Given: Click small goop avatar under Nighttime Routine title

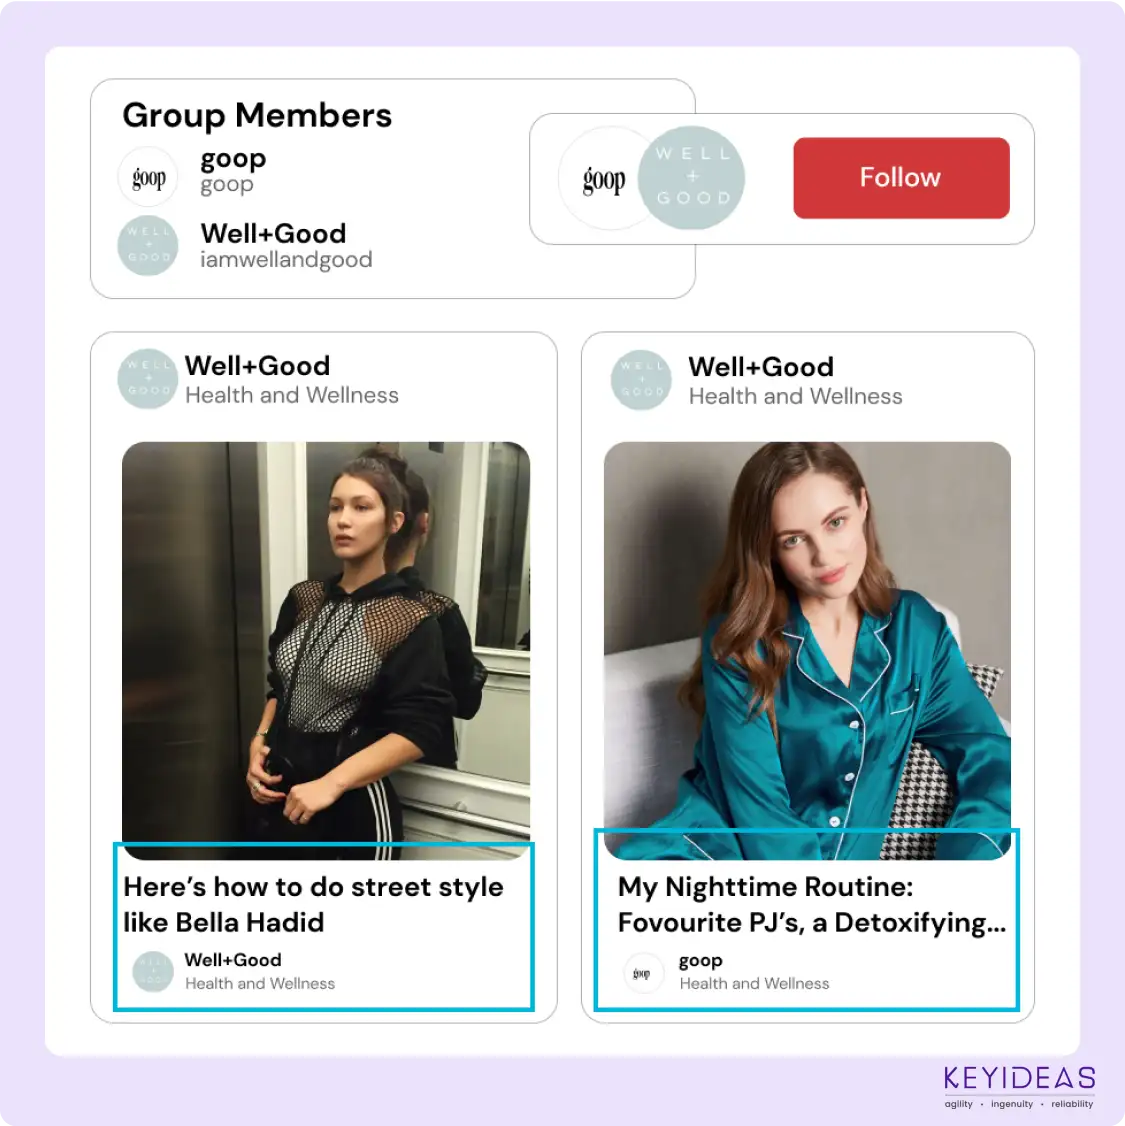Looking at the screenshot, I should click(x=642, y=972).
